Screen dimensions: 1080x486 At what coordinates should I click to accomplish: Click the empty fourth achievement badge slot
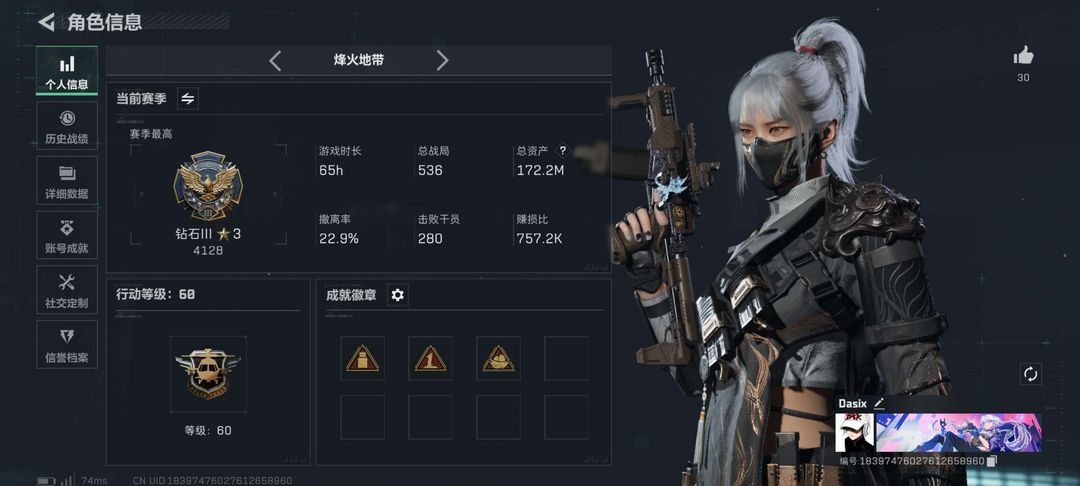[x=566, y=358]
